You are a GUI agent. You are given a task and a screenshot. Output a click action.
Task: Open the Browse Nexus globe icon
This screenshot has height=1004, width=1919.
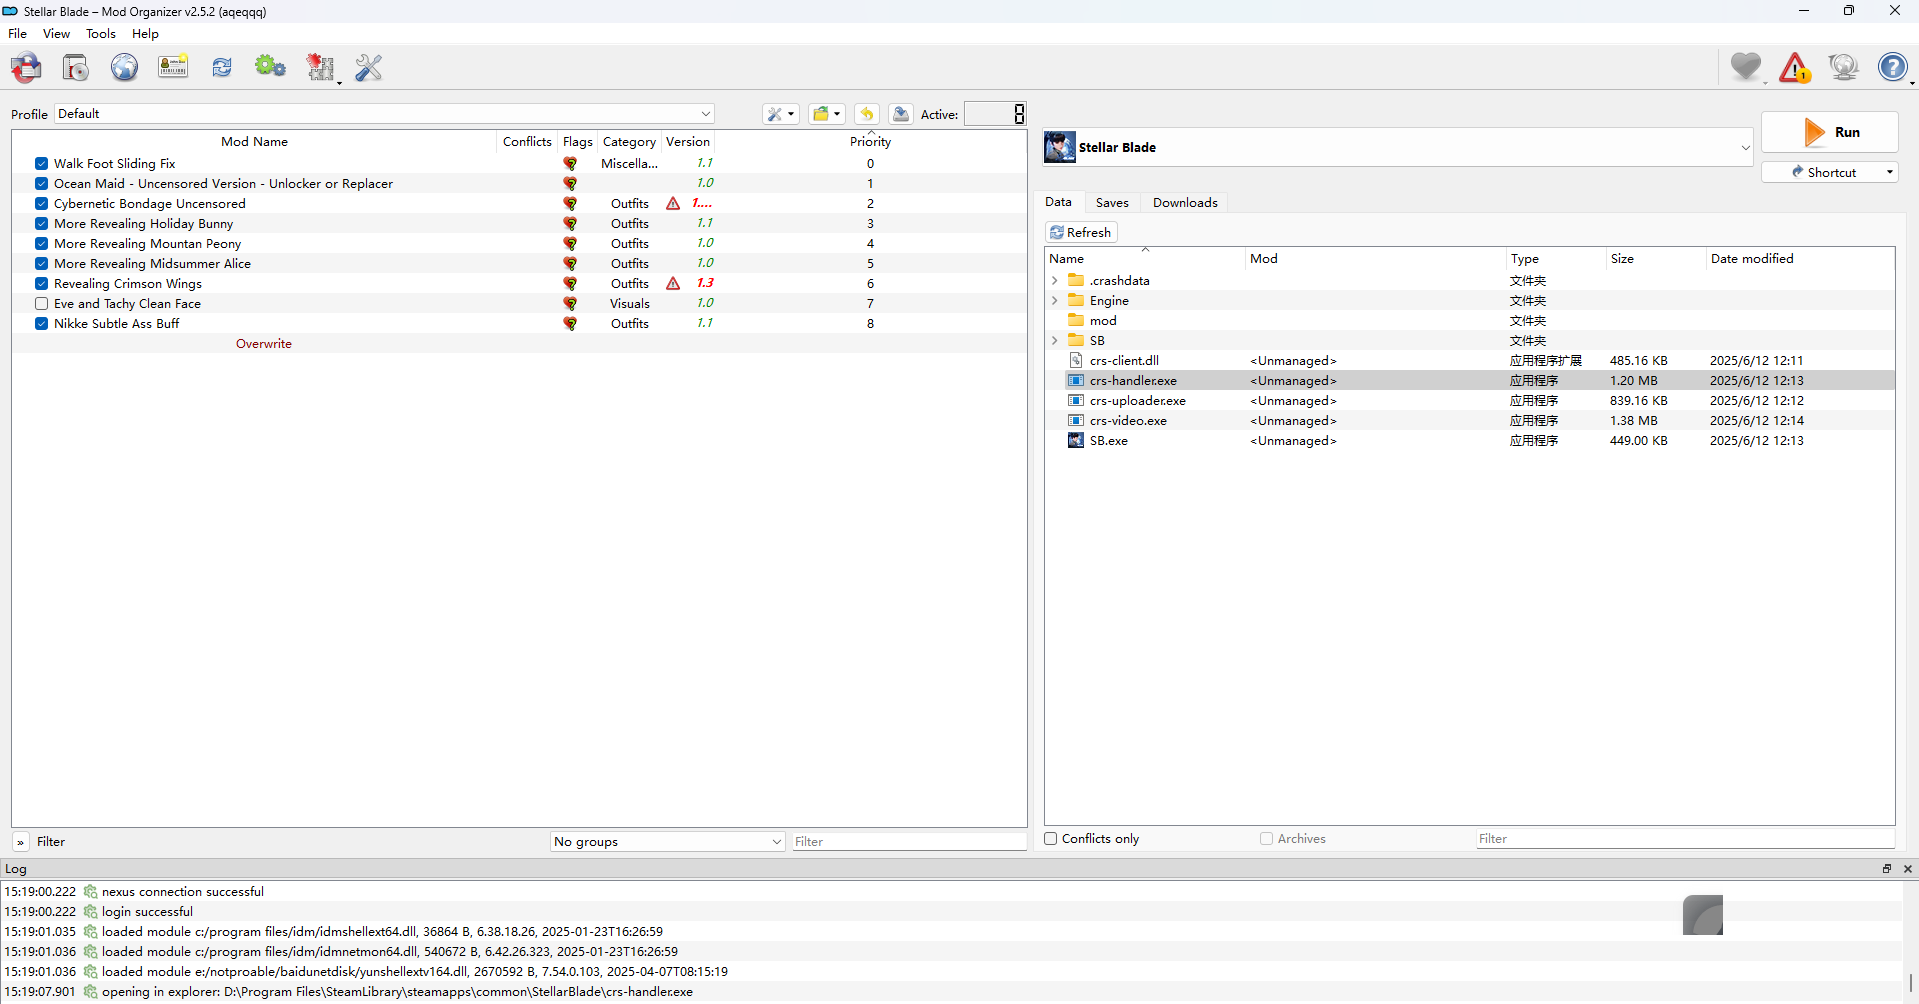pyautogui.click(x=124, y=67)
